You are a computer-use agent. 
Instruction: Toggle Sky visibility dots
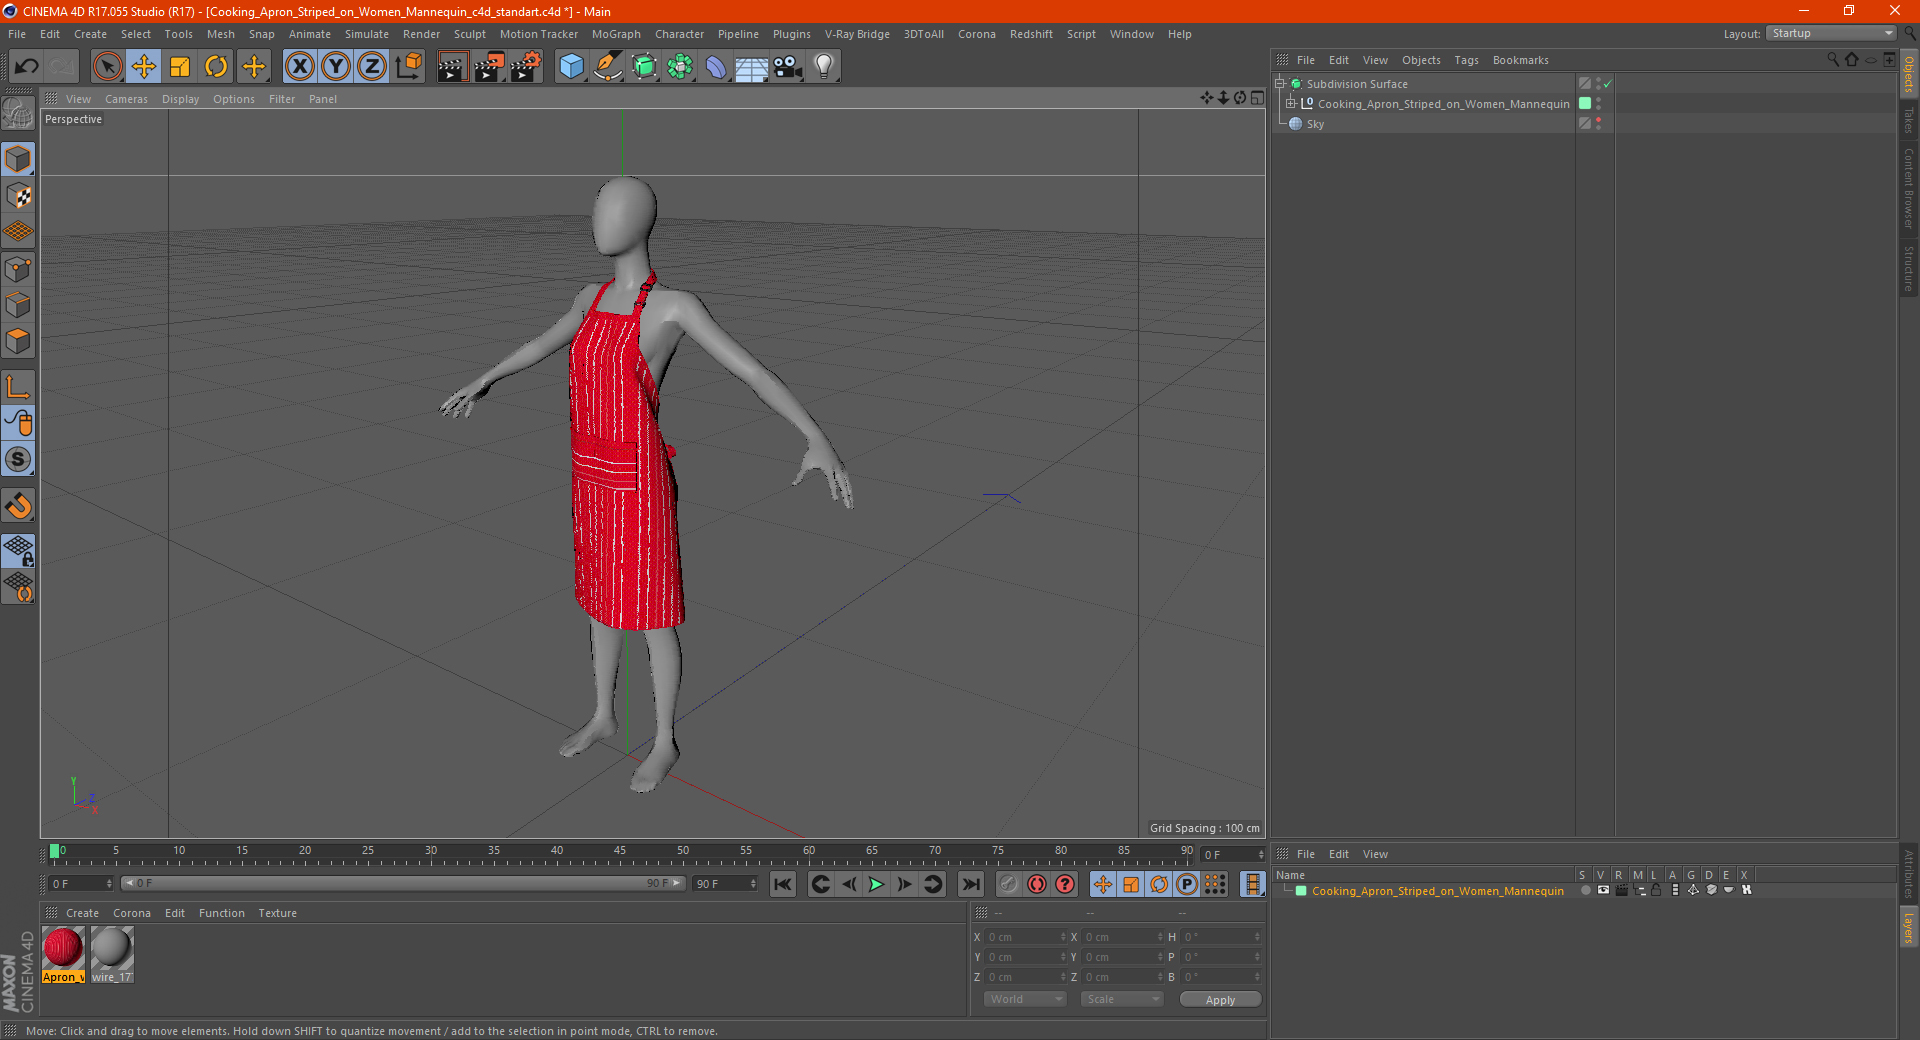point(1598,124)
